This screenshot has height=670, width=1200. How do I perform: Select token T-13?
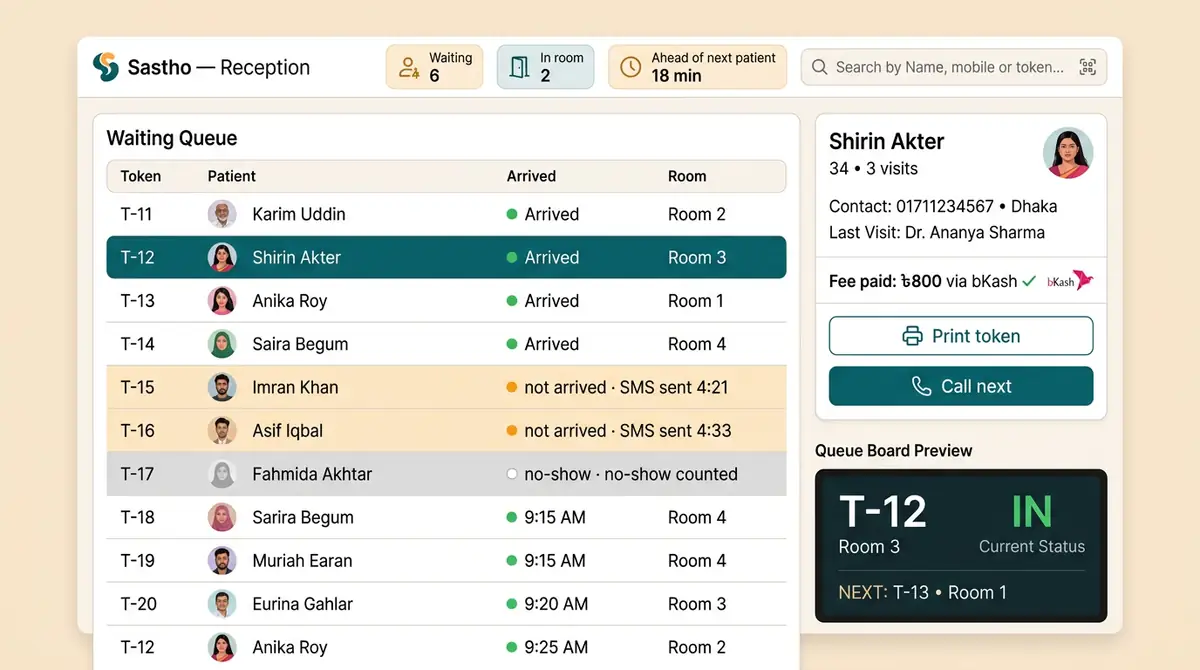click(x=138, y=301)
